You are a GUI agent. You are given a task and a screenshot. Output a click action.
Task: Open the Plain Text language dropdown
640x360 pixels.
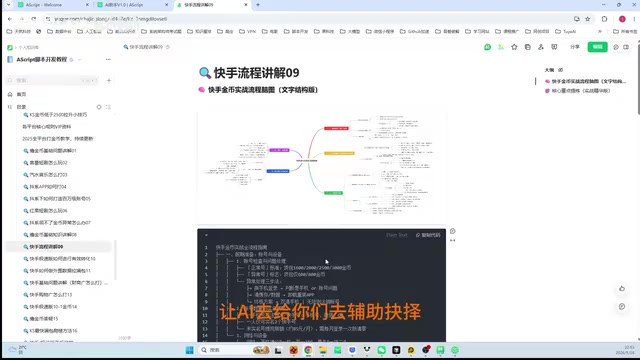(x=396, y=235)
